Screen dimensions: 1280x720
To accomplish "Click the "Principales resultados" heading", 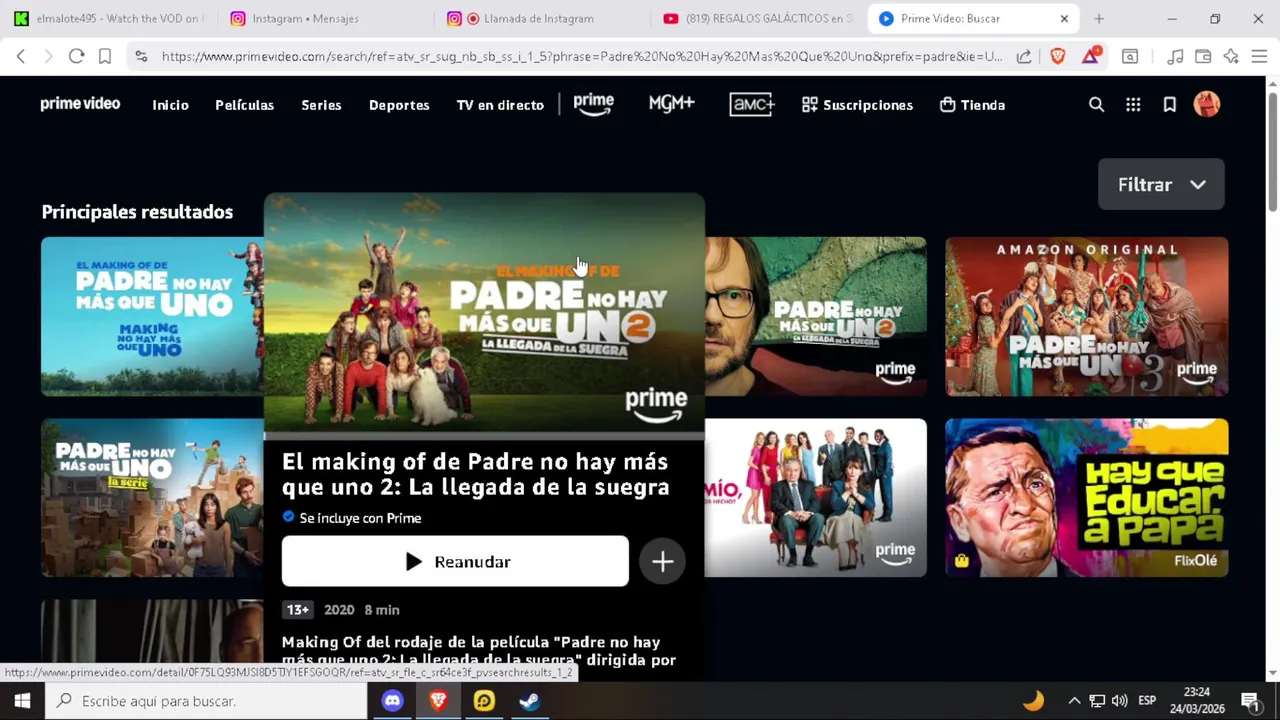I will (x=137, y=212).
